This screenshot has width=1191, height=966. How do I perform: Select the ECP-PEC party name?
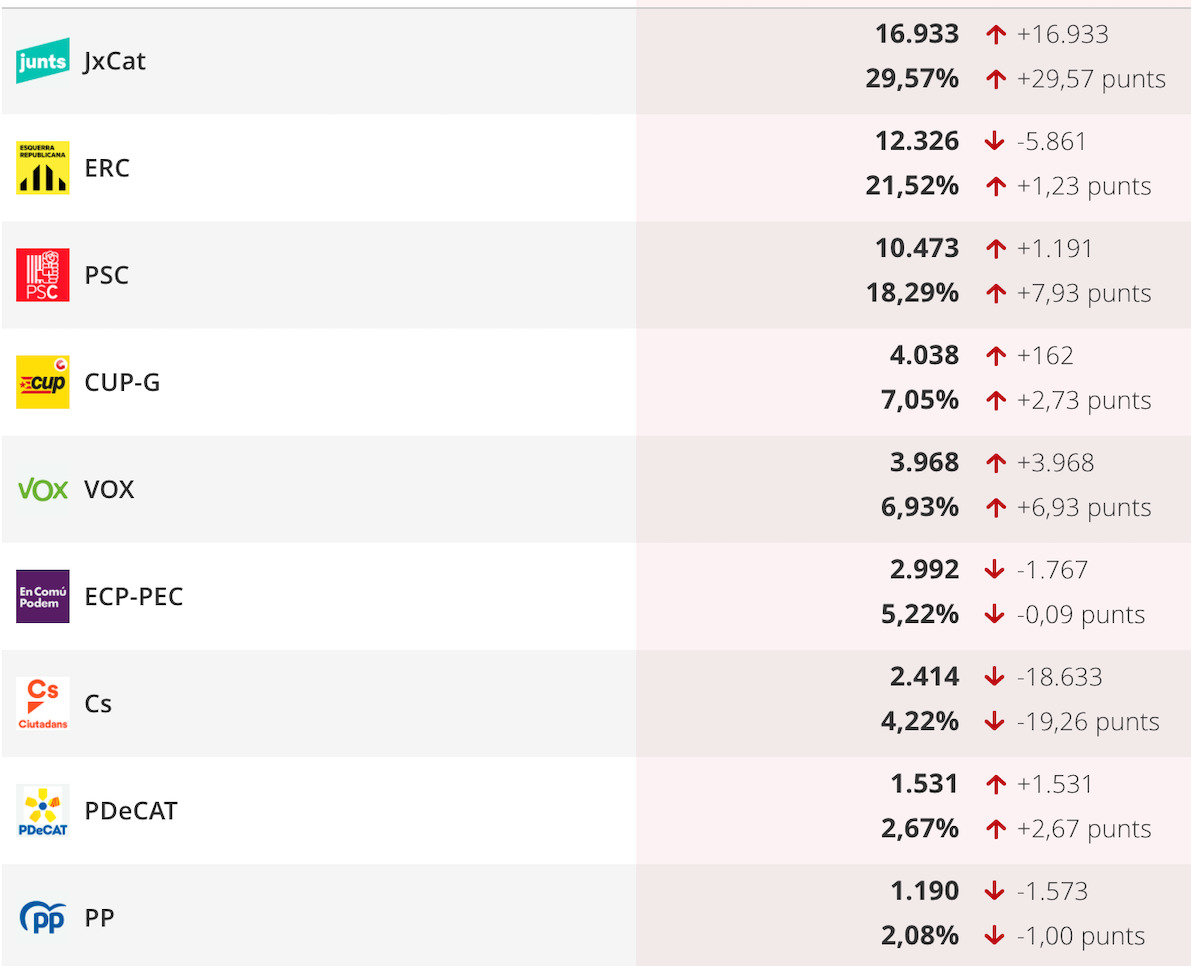[x=134, y=597]
